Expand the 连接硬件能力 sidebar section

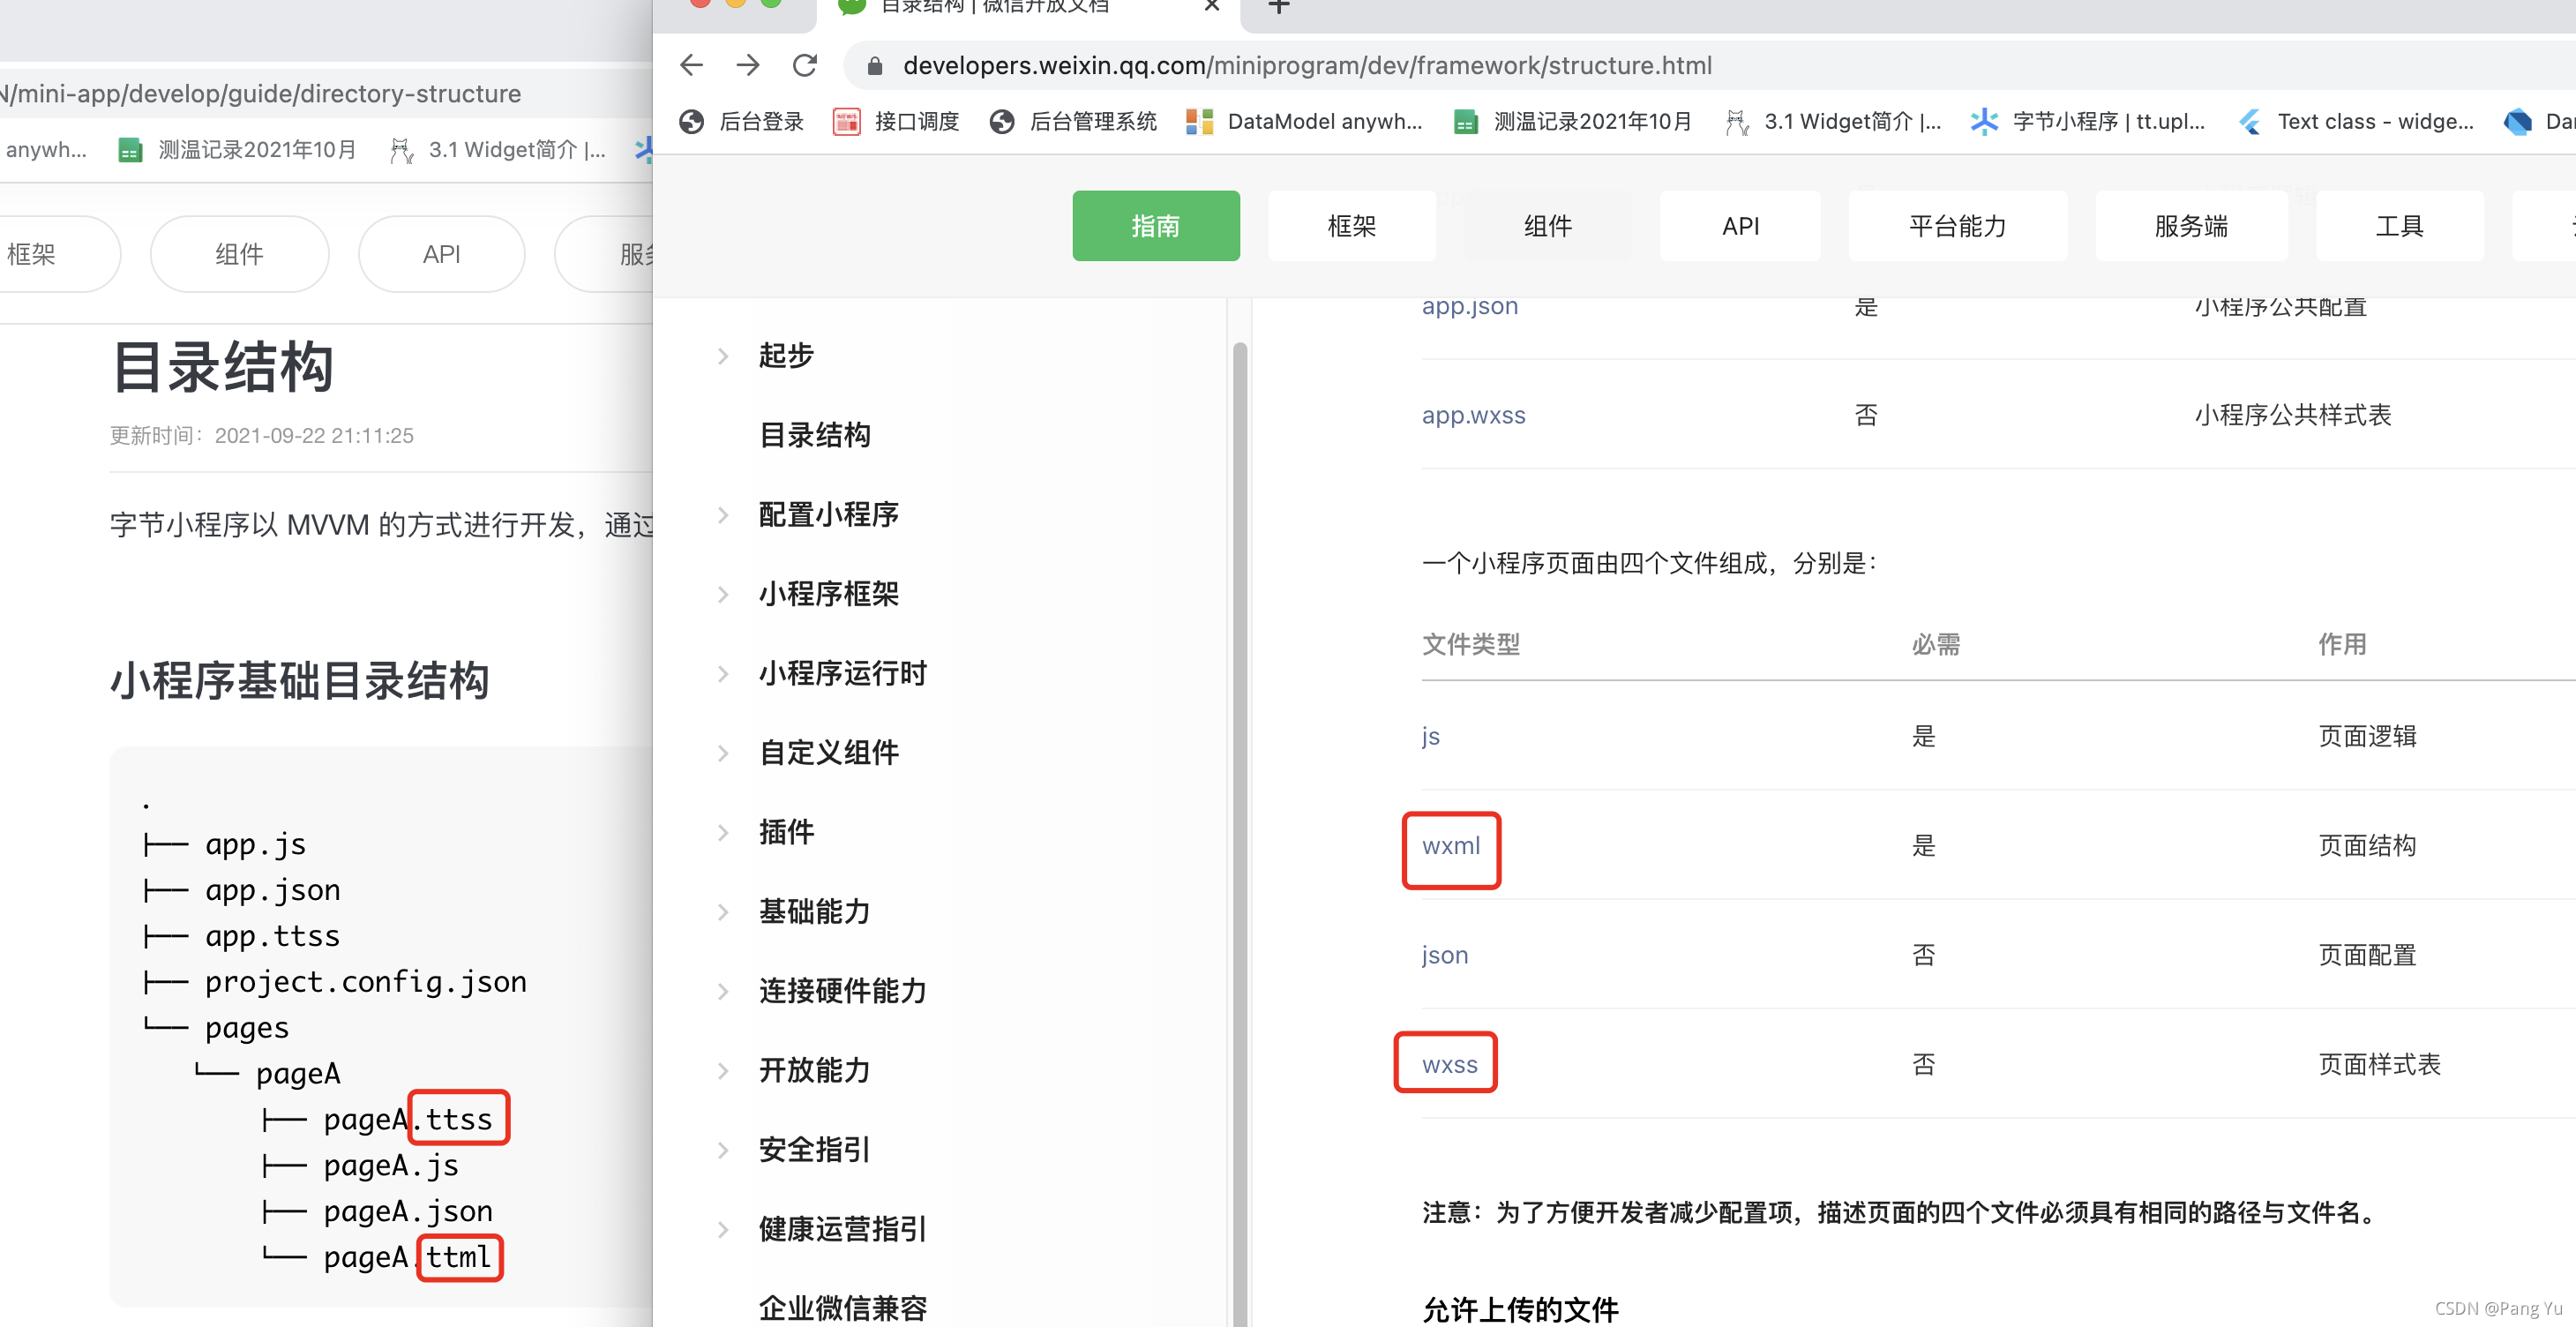722,991
